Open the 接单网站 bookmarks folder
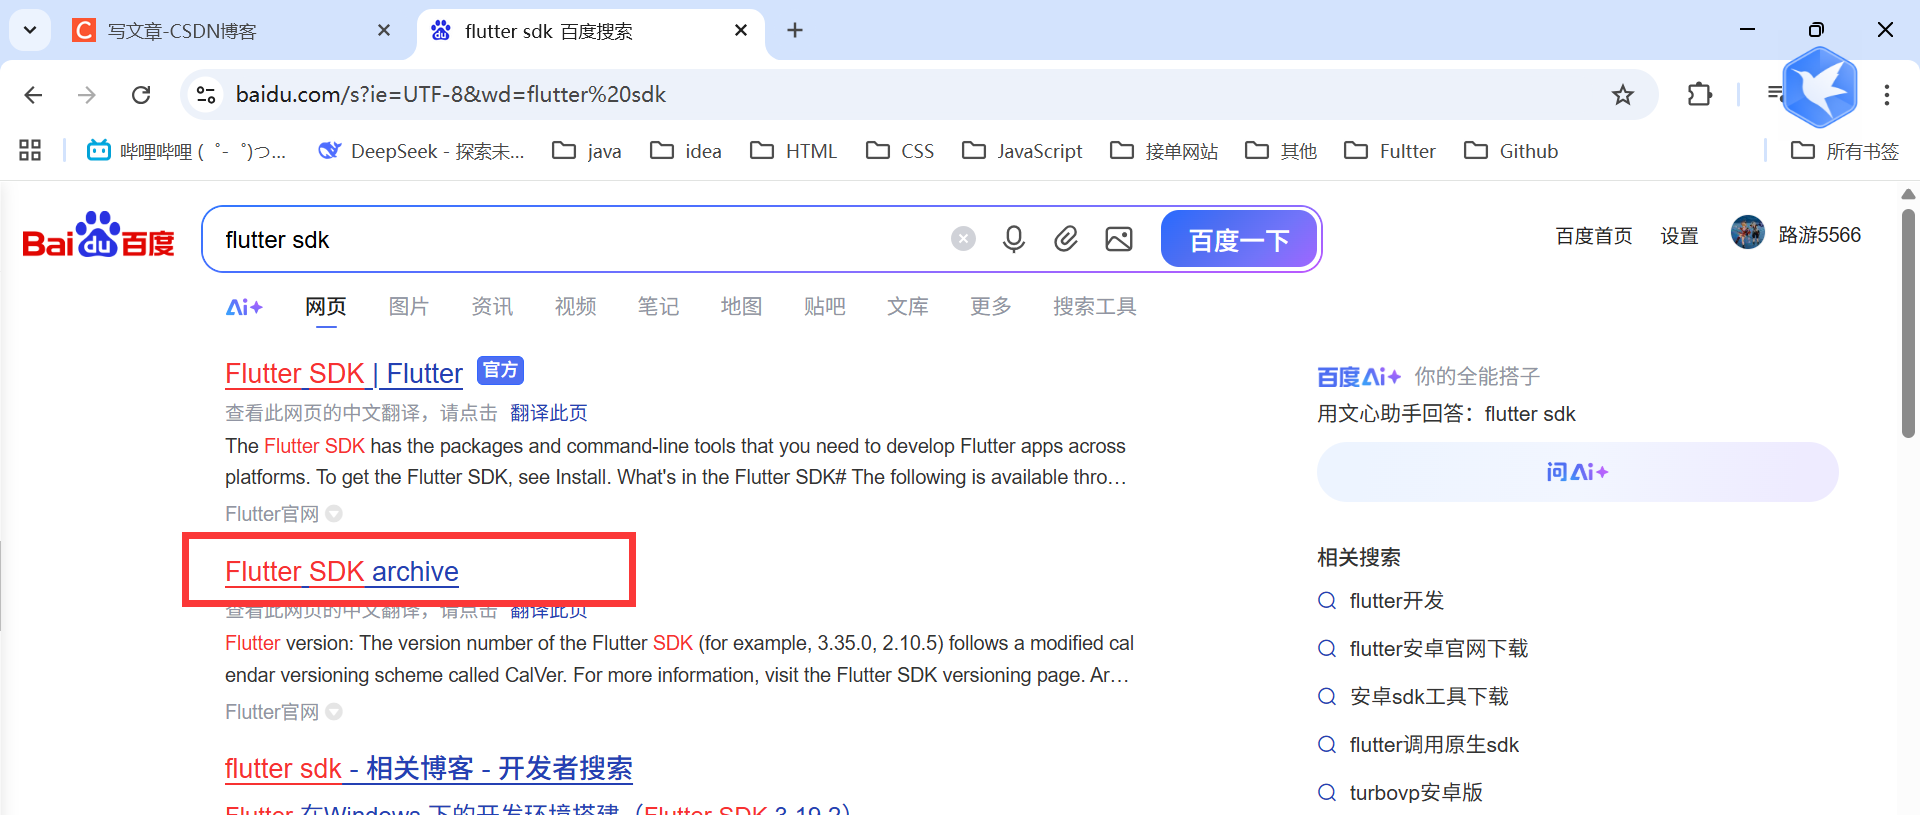Viewport: 1920px width, 815px height. point(1164,151)
